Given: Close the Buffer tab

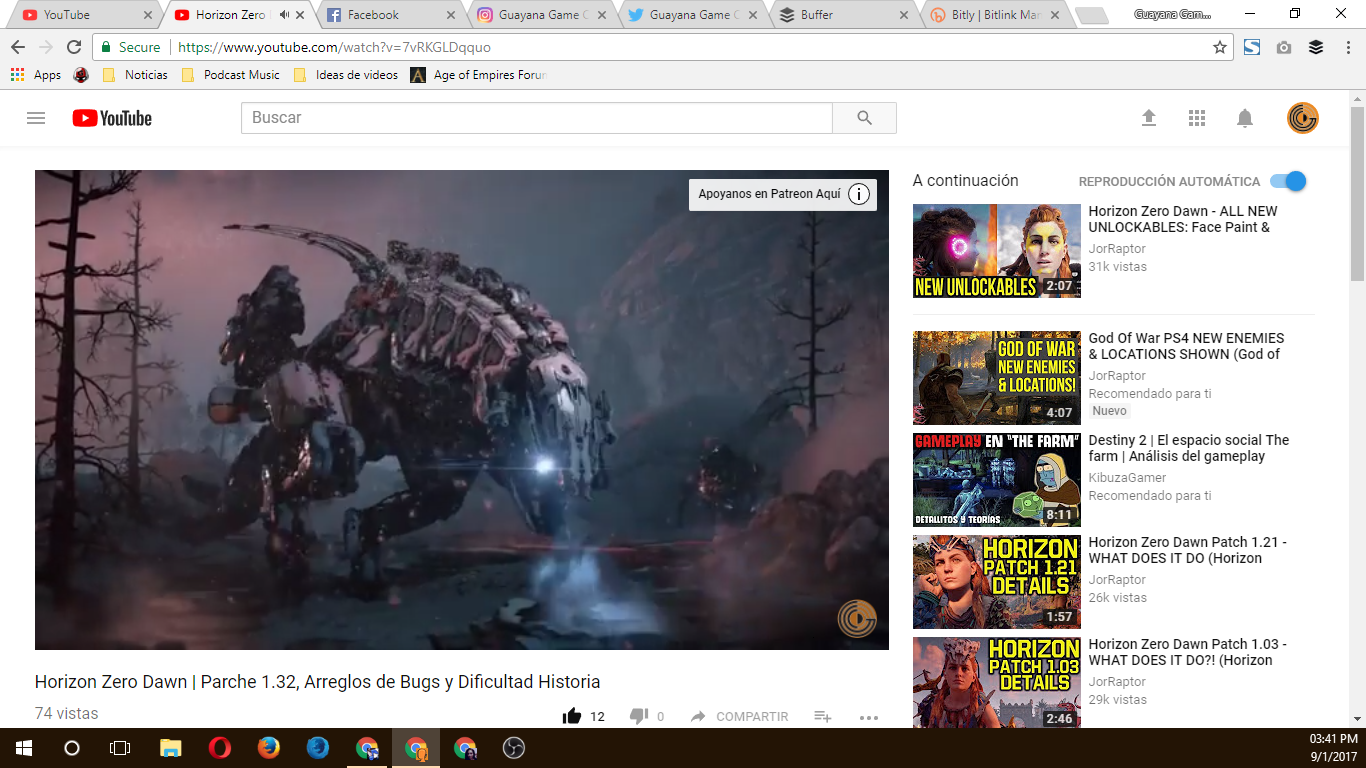Looking at the screenshot, I should tap(904, 15).
